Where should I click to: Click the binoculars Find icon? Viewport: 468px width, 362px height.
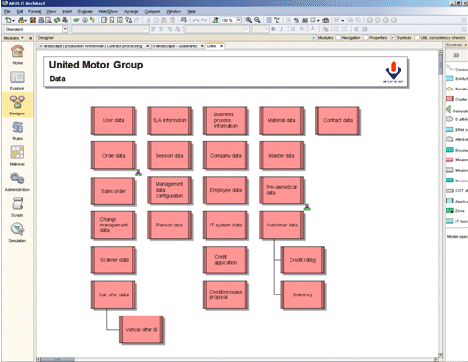[x=304, y=20]
